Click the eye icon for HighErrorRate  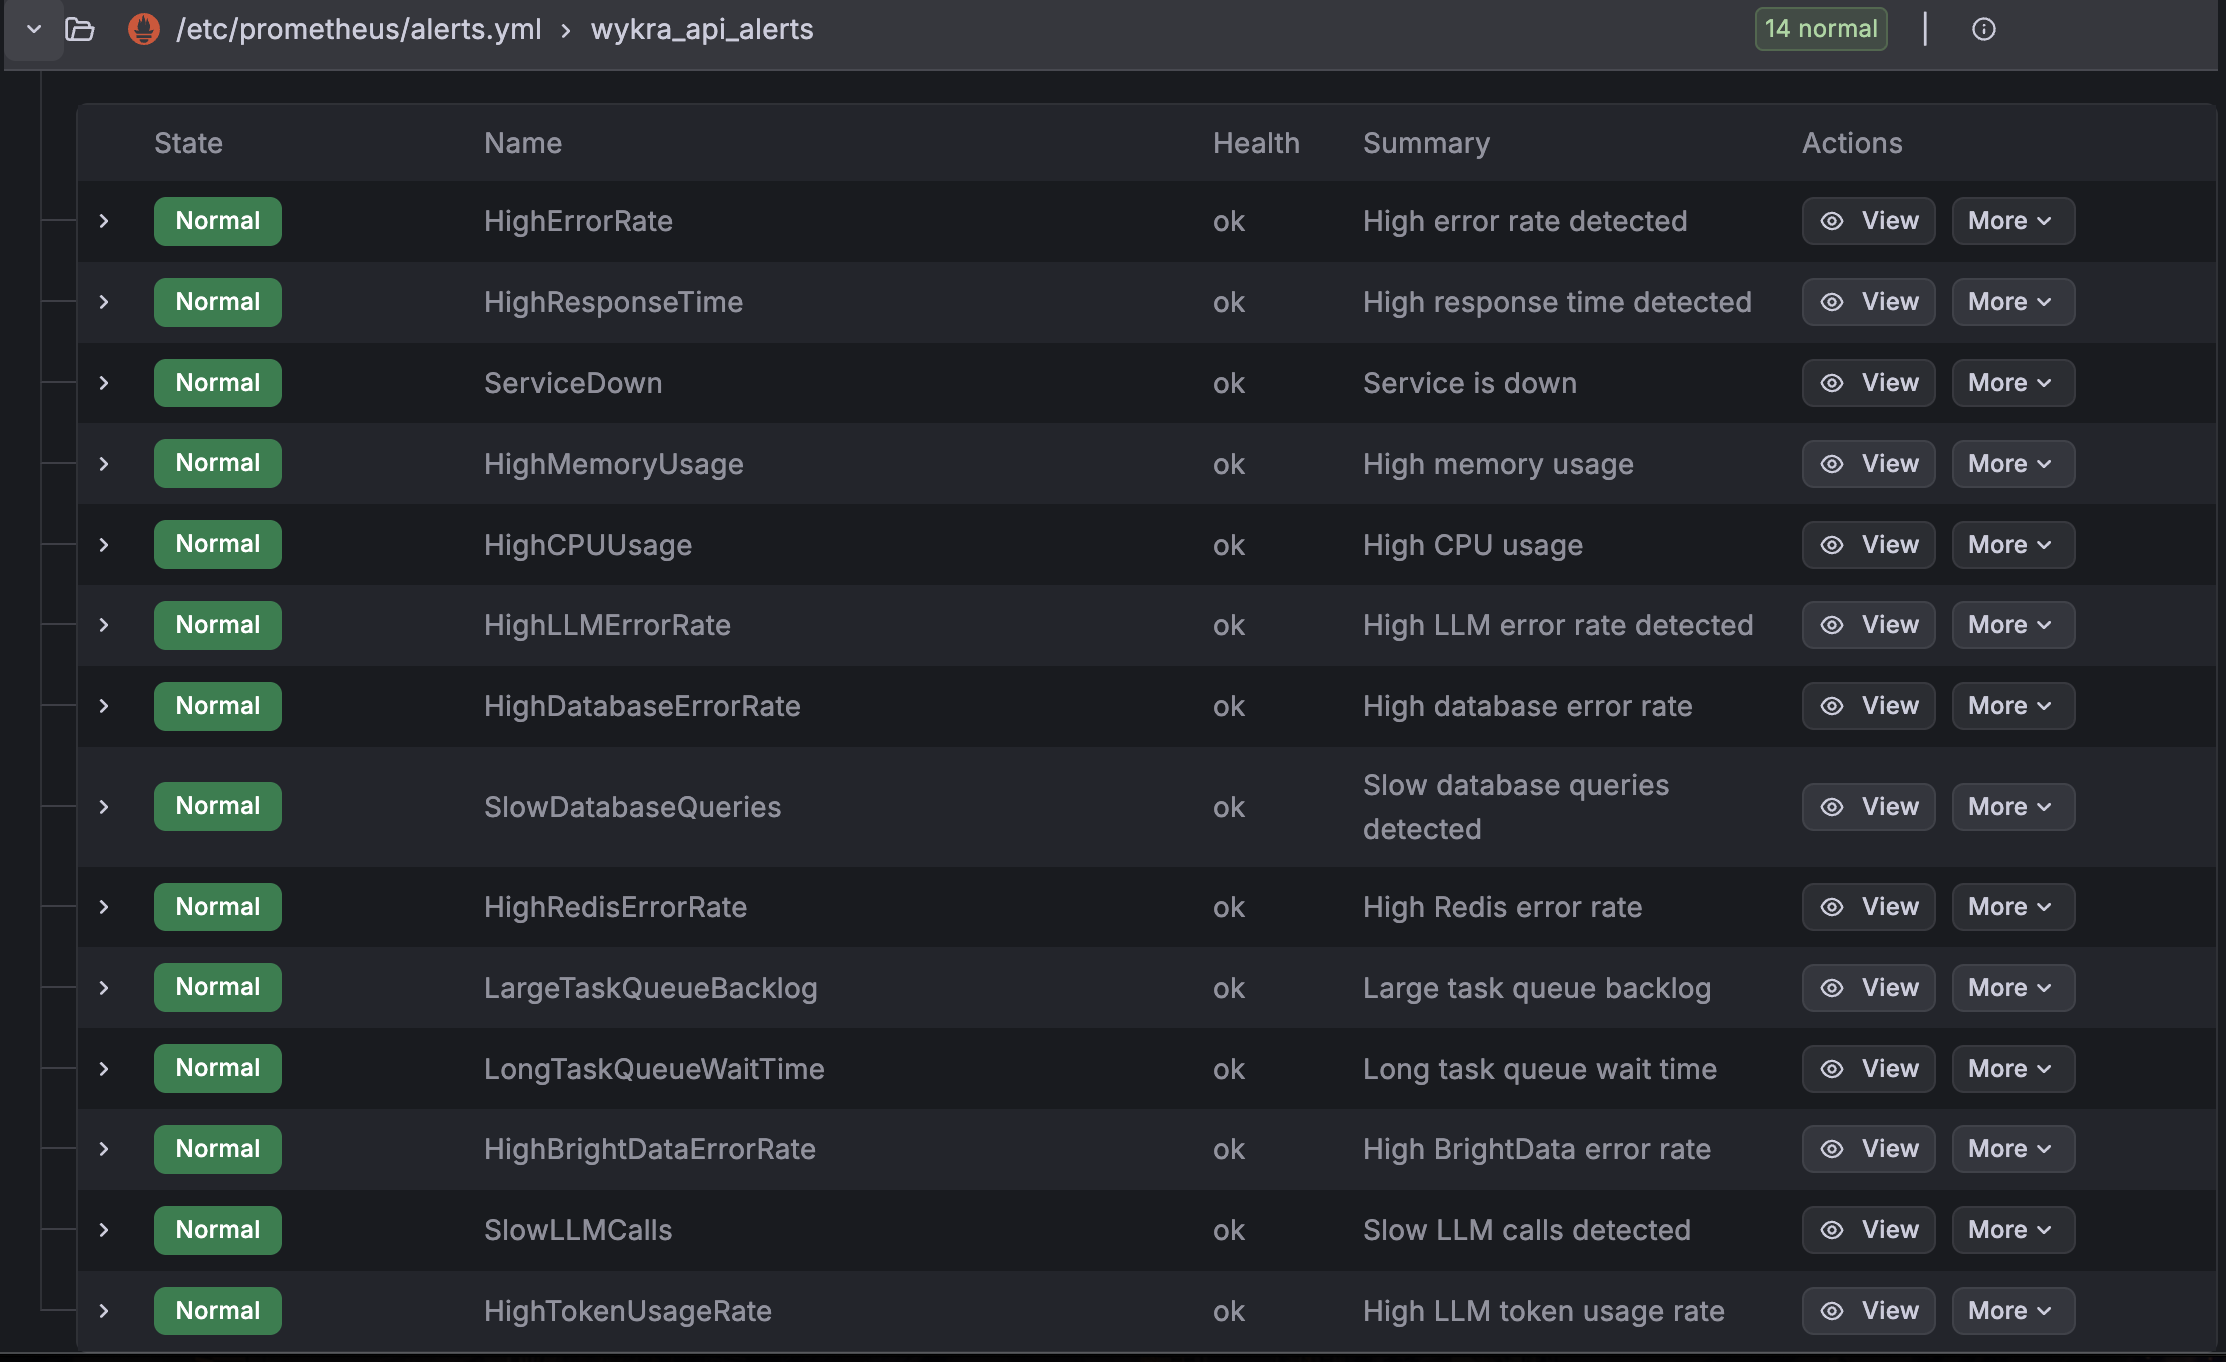[x=1832, y=221]
